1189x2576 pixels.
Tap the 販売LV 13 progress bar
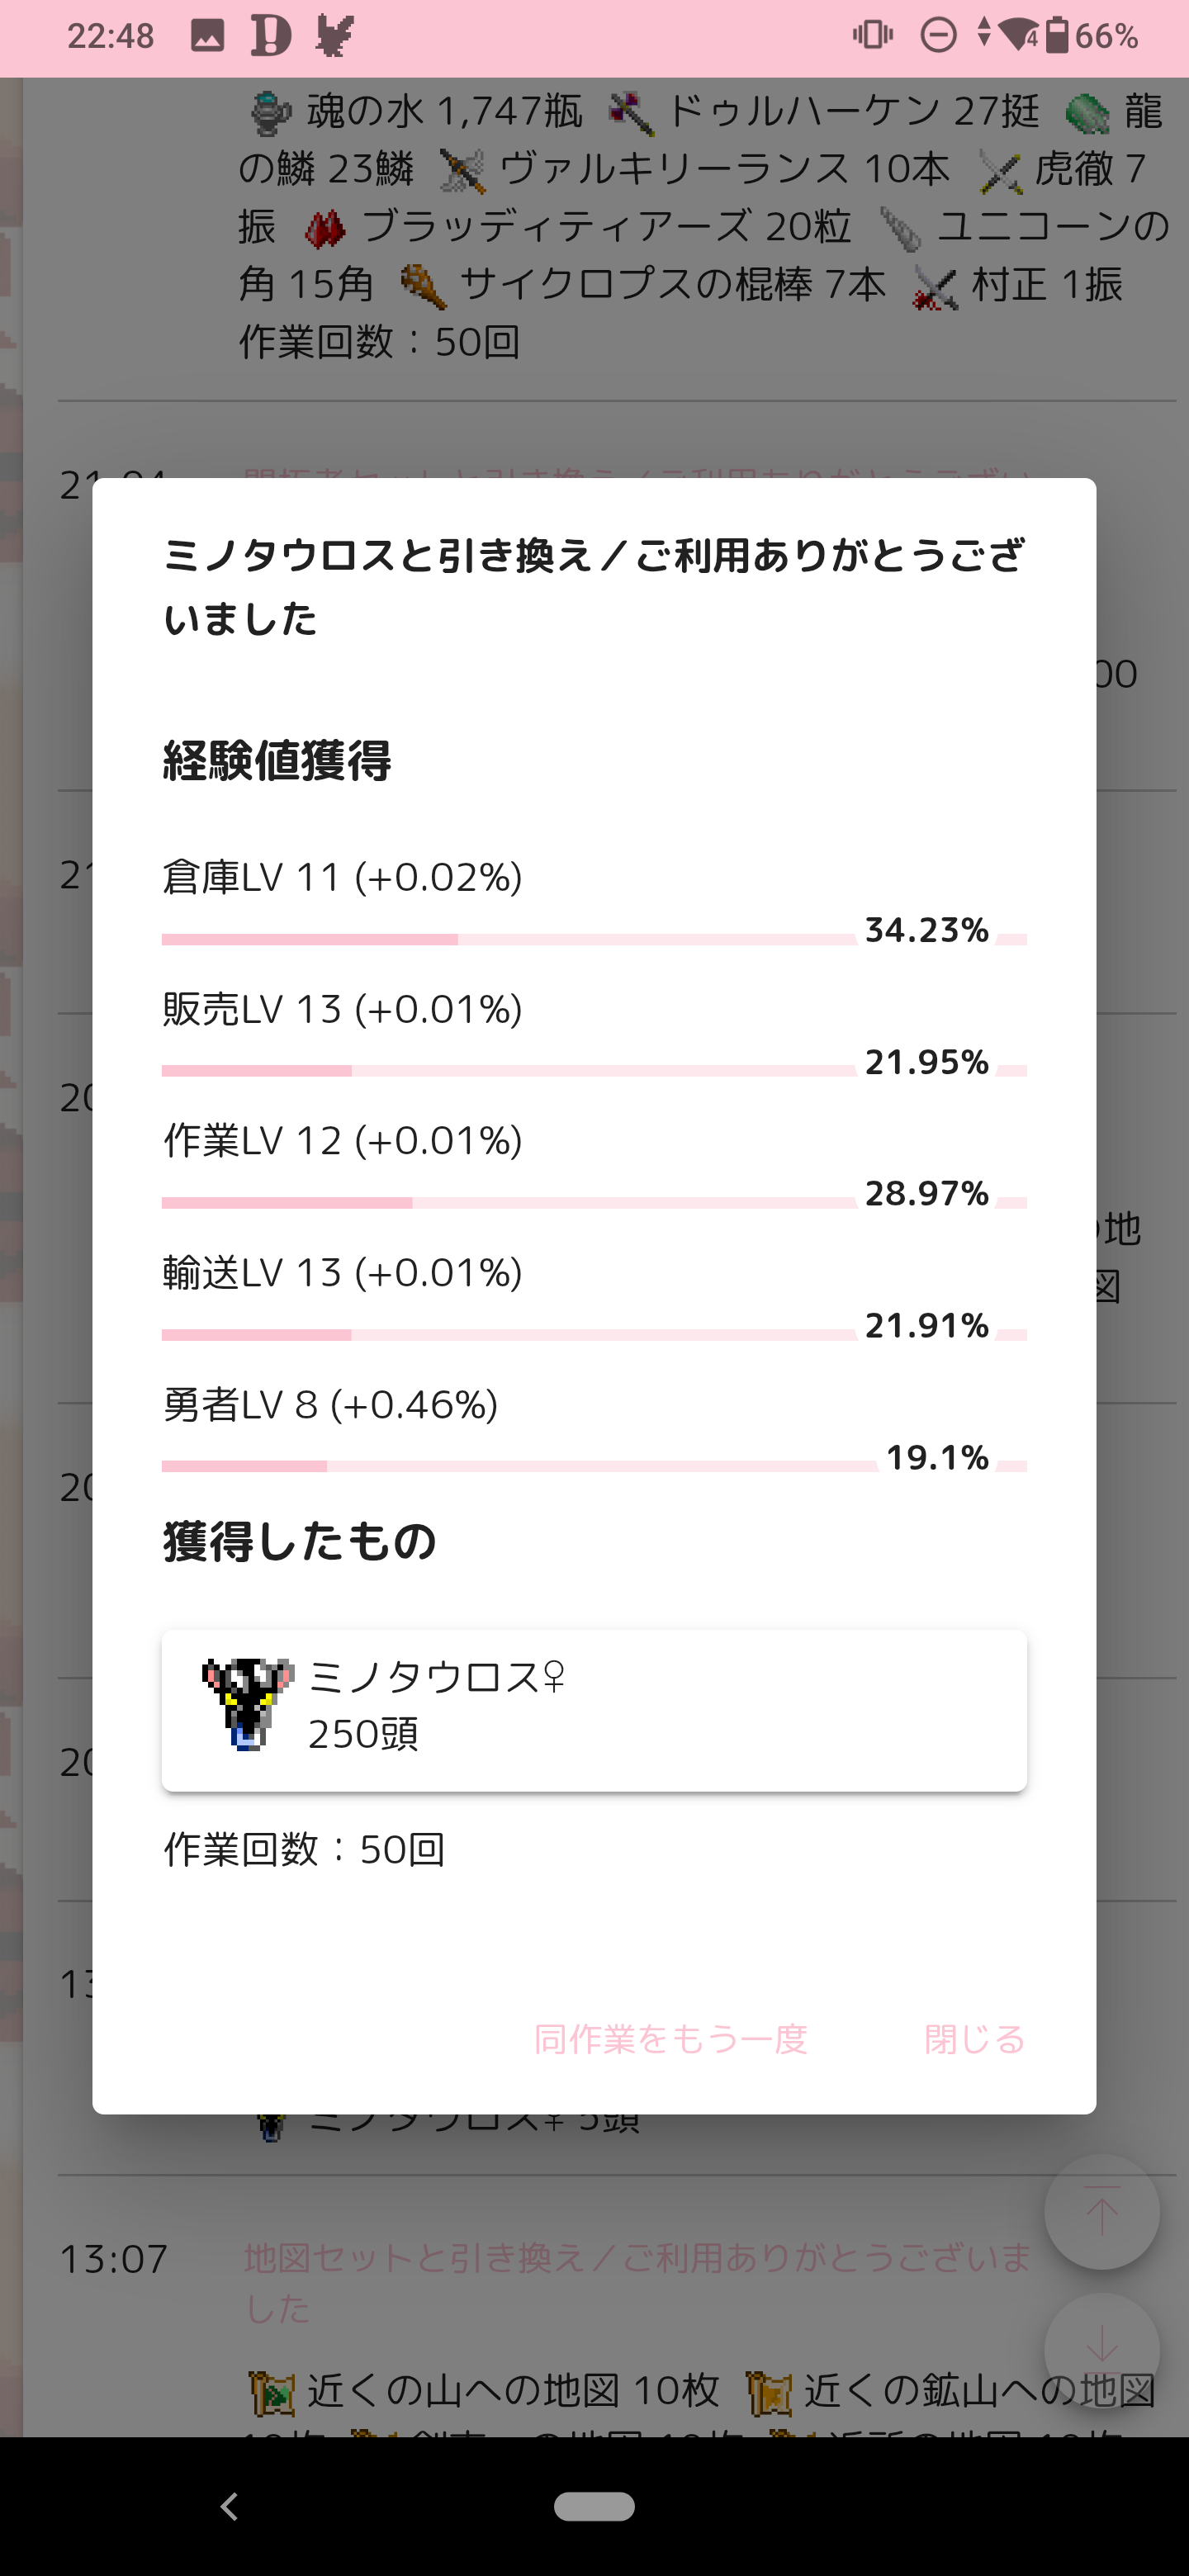pyautogui.click(x=594, y=1071)
